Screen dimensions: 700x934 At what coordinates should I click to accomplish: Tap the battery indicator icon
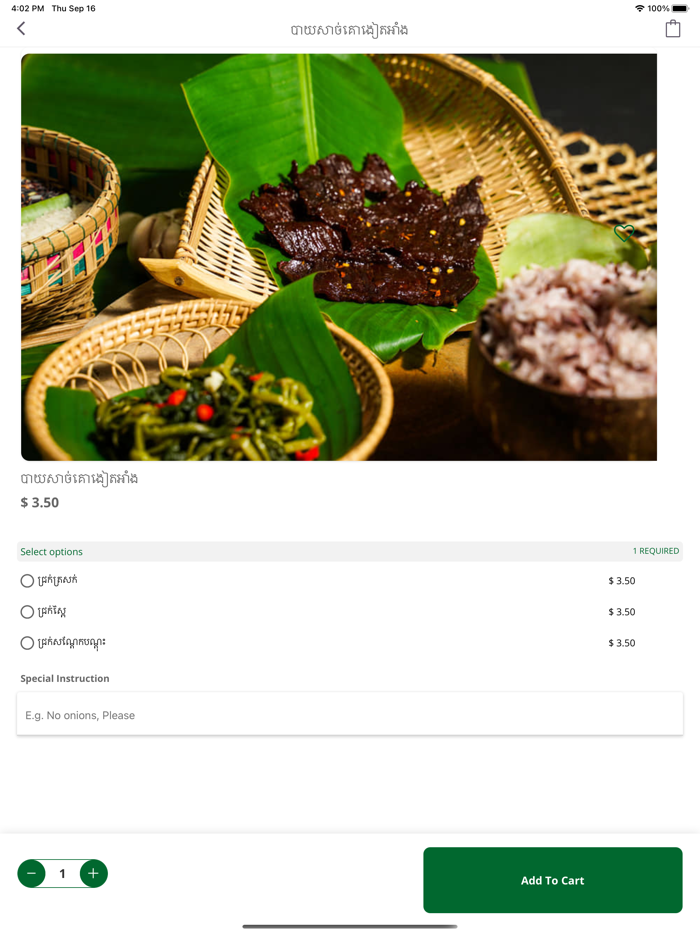680,8
